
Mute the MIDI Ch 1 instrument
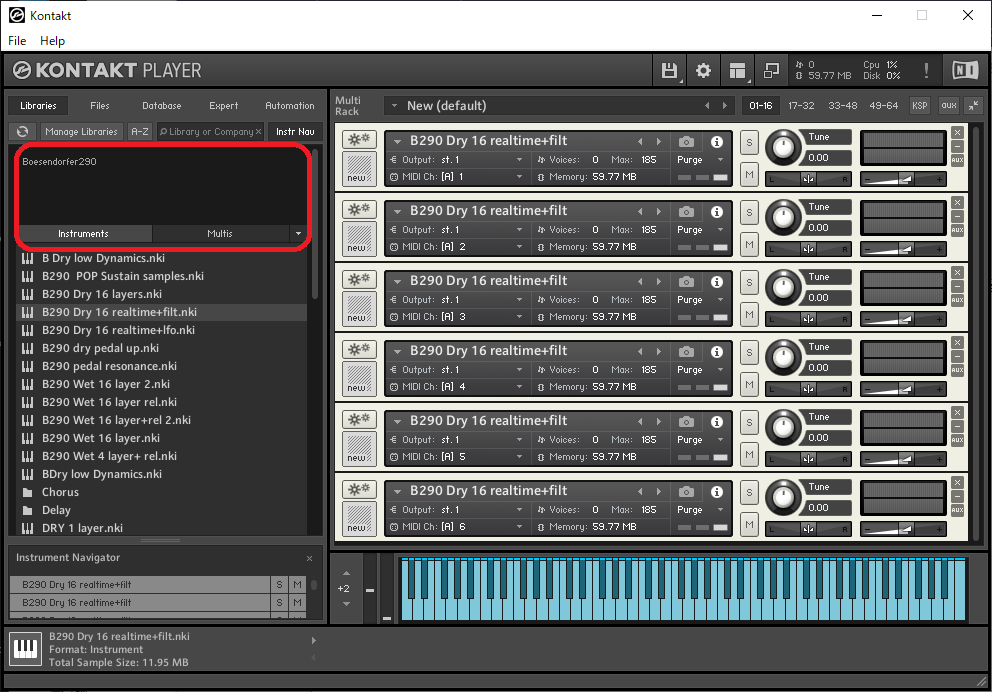pyautogui.click(x=749, y=175)
